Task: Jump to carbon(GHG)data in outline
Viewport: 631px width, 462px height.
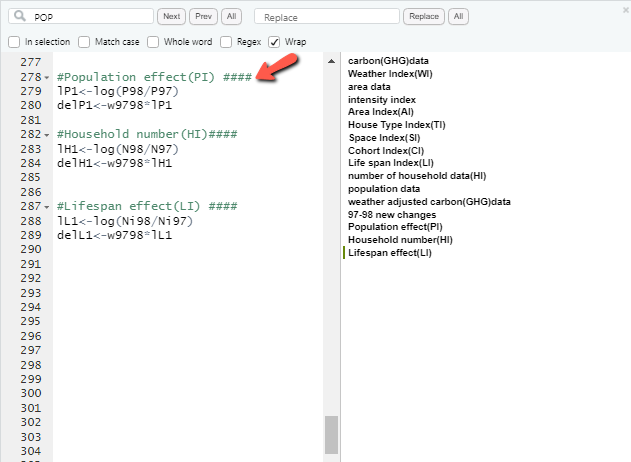Action: 388,61
